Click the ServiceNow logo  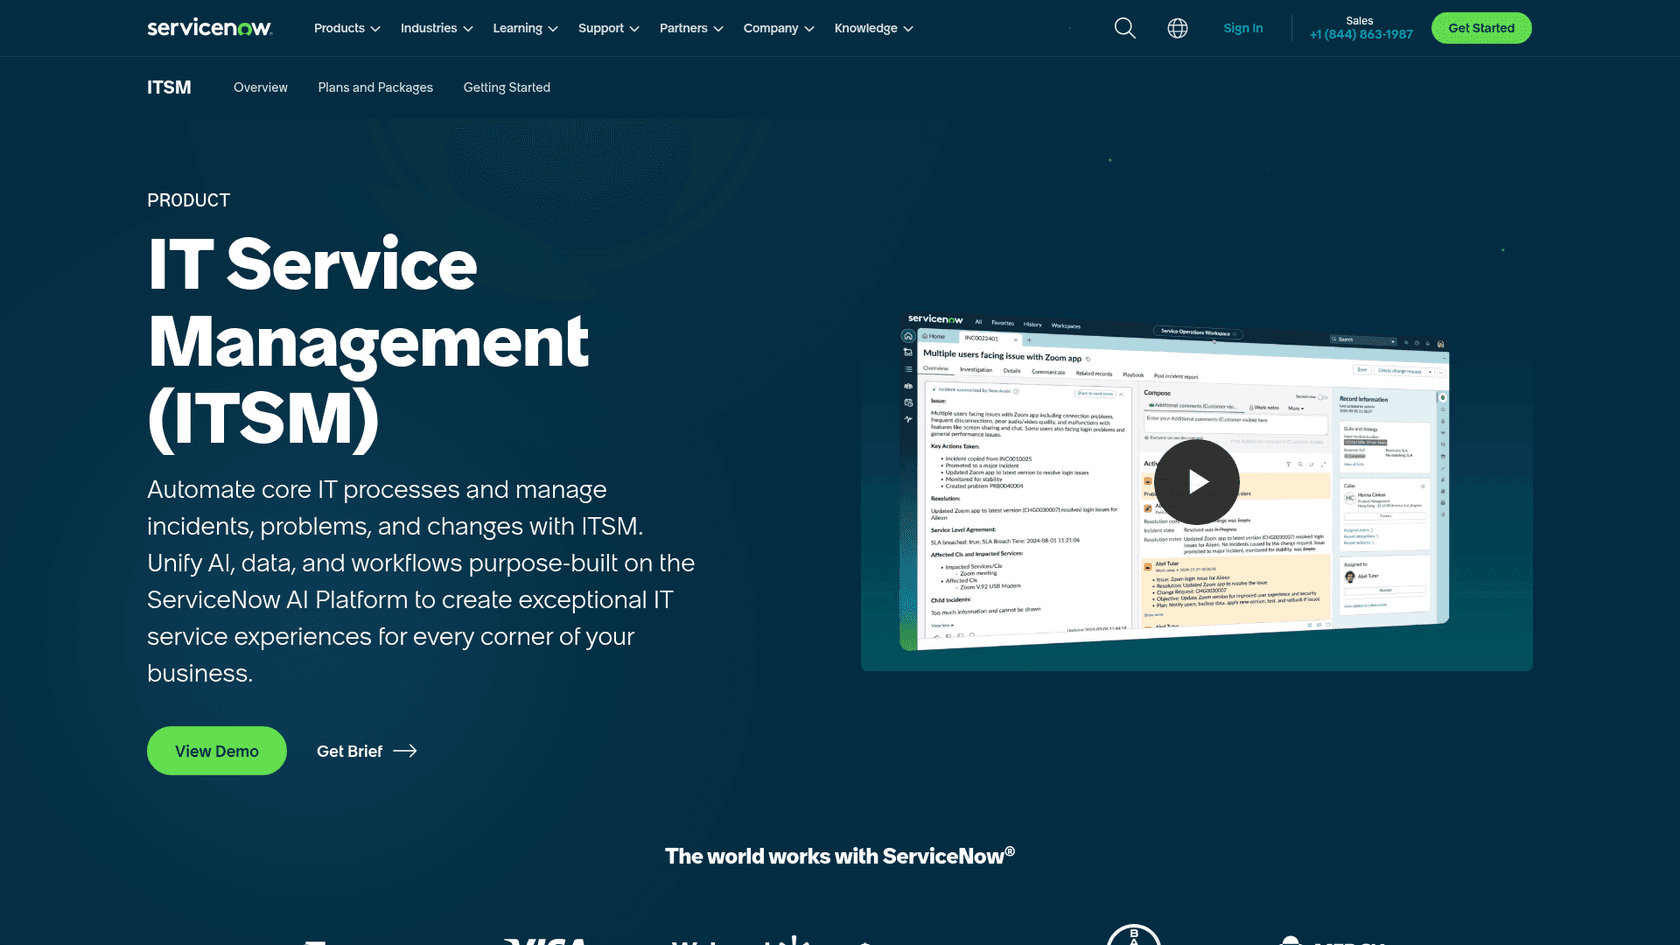tap(209, 28)
